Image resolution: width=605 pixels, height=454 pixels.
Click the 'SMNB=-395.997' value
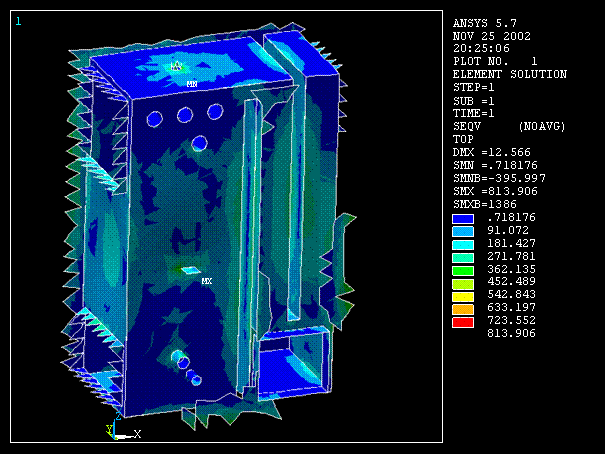pos(499,178)
